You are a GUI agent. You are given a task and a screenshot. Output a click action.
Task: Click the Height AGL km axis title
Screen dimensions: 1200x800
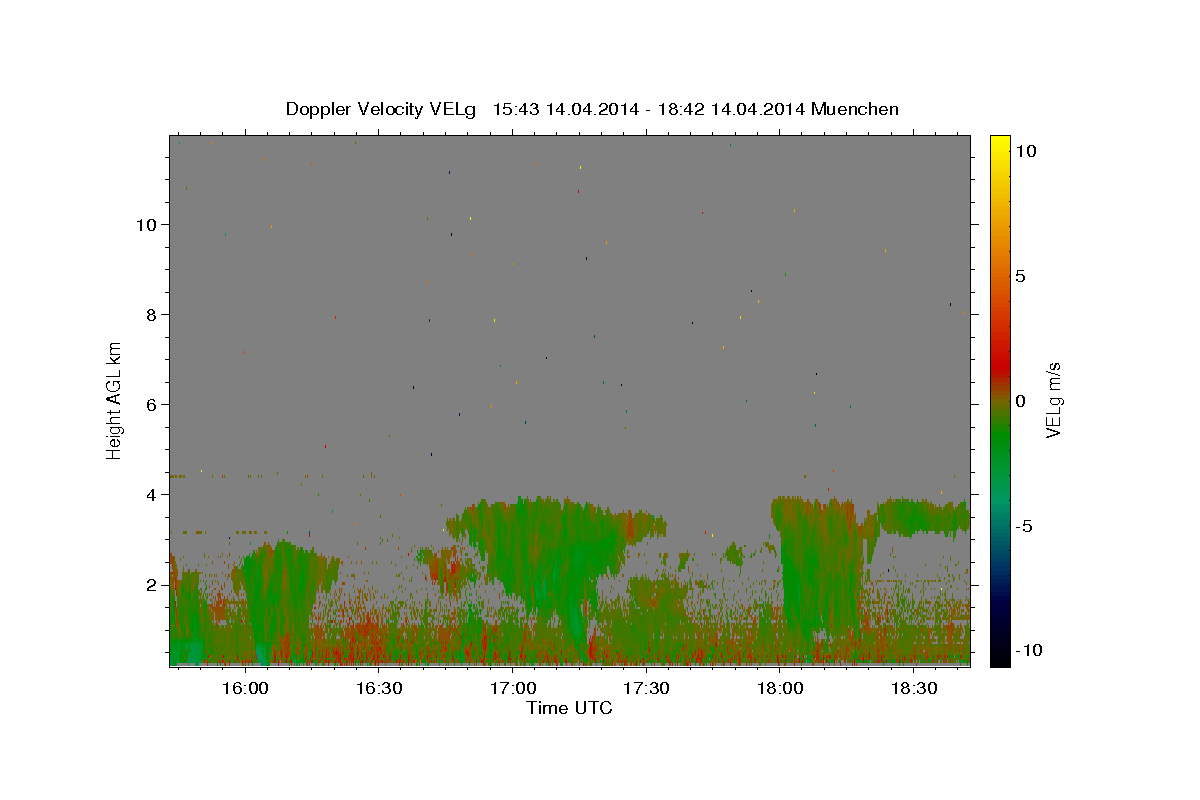[114, 399]
